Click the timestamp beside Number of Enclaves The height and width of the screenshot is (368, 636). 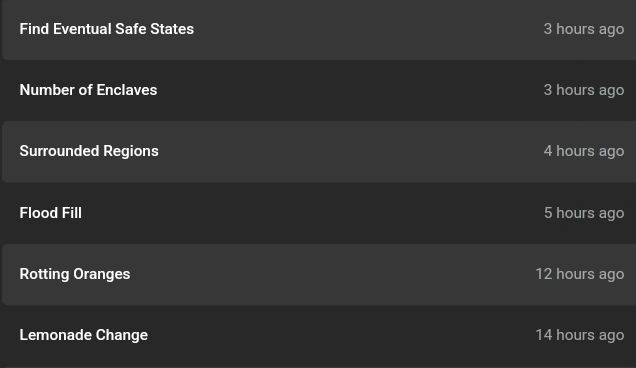(584, 90)
